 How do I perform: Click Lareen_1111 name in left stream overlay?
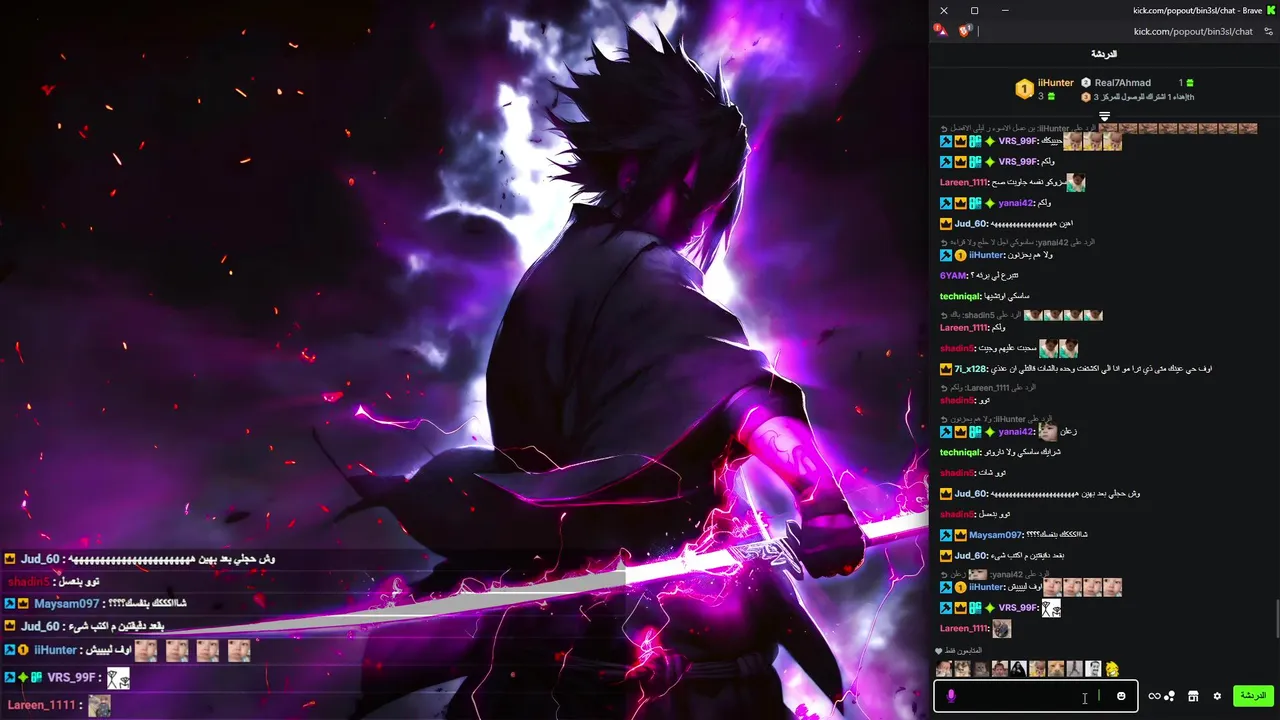42,705
